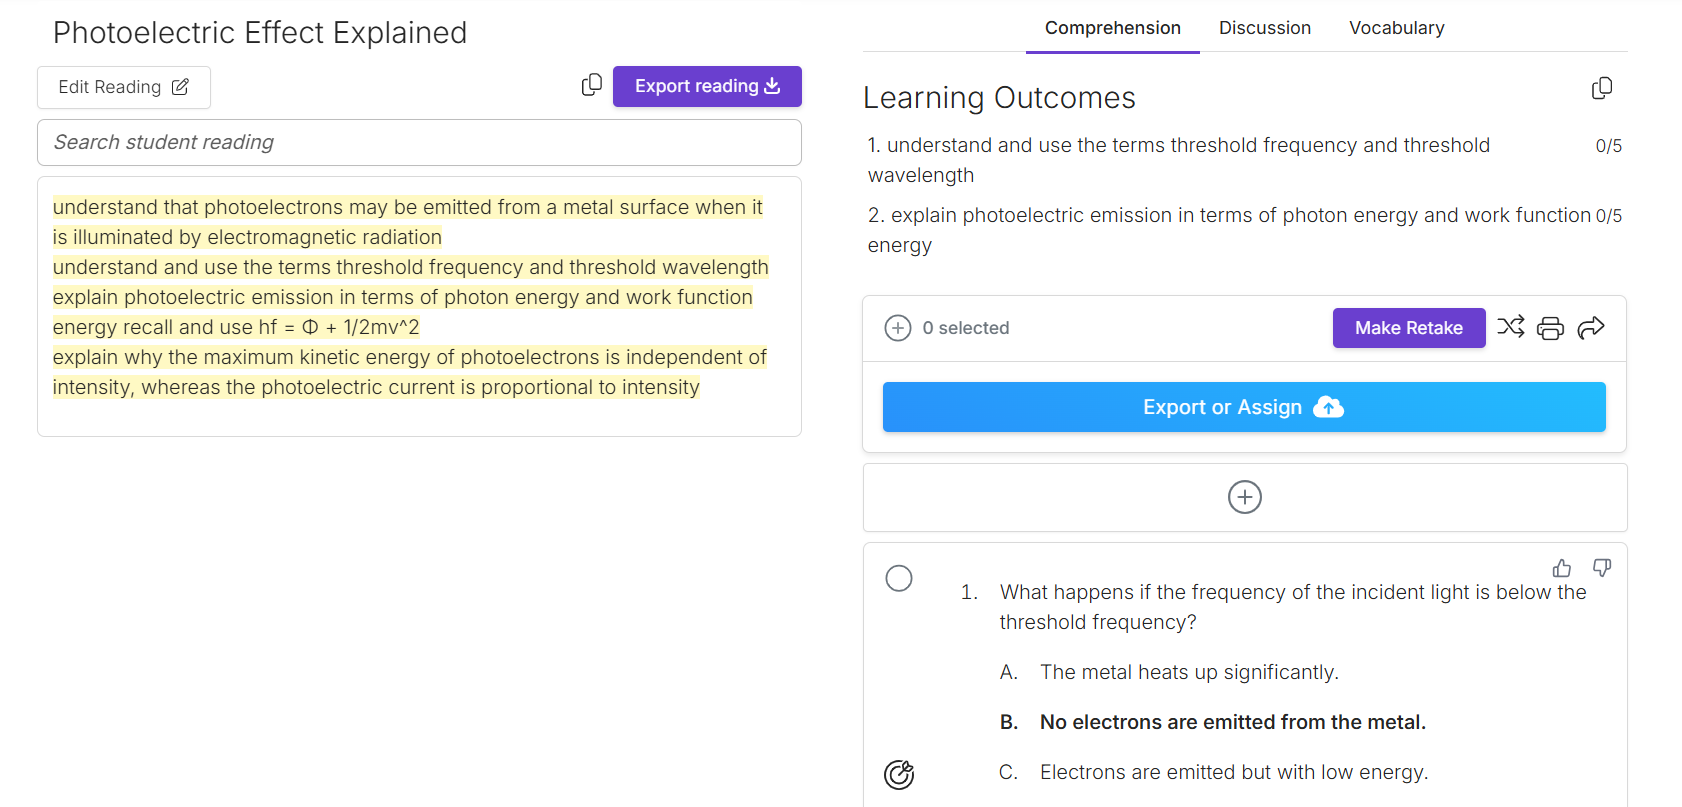Screen dimensions: 1682x807
Task: Click the Edit Reading button
Action: pyautogui.click(x=124, y=87)
